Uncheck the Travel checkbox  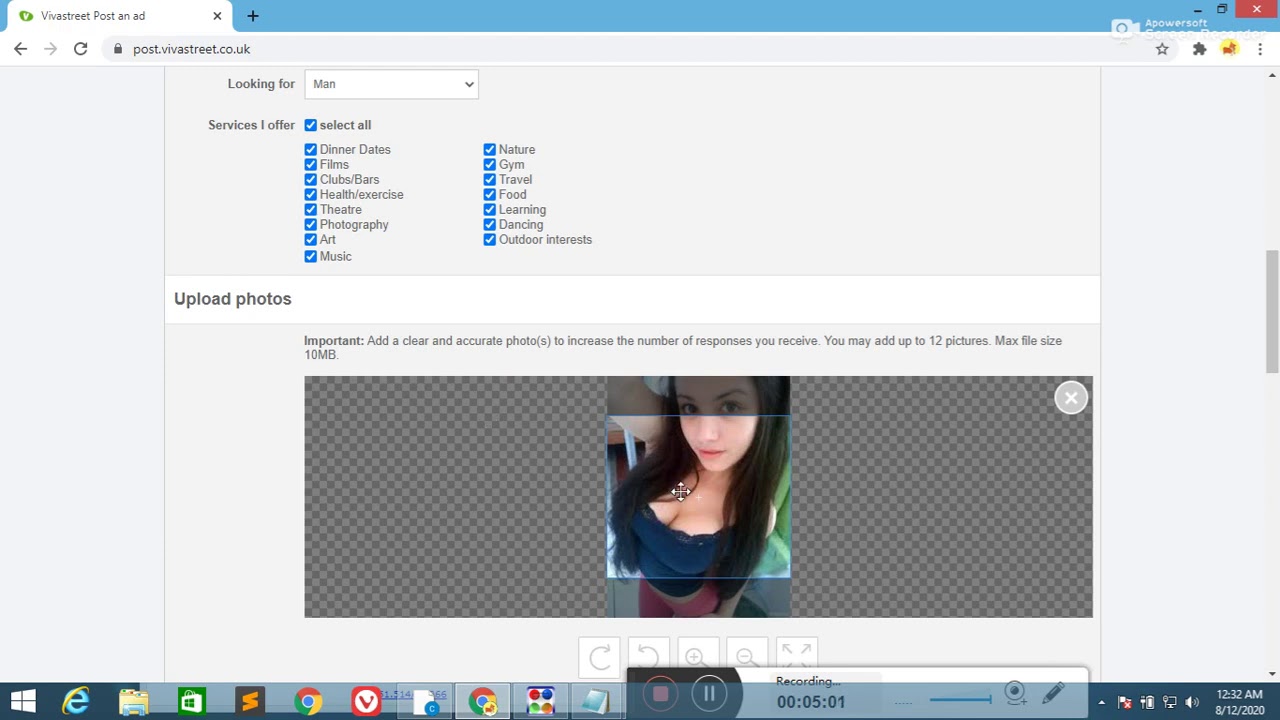pyautogui.click(x=489, y=180)
